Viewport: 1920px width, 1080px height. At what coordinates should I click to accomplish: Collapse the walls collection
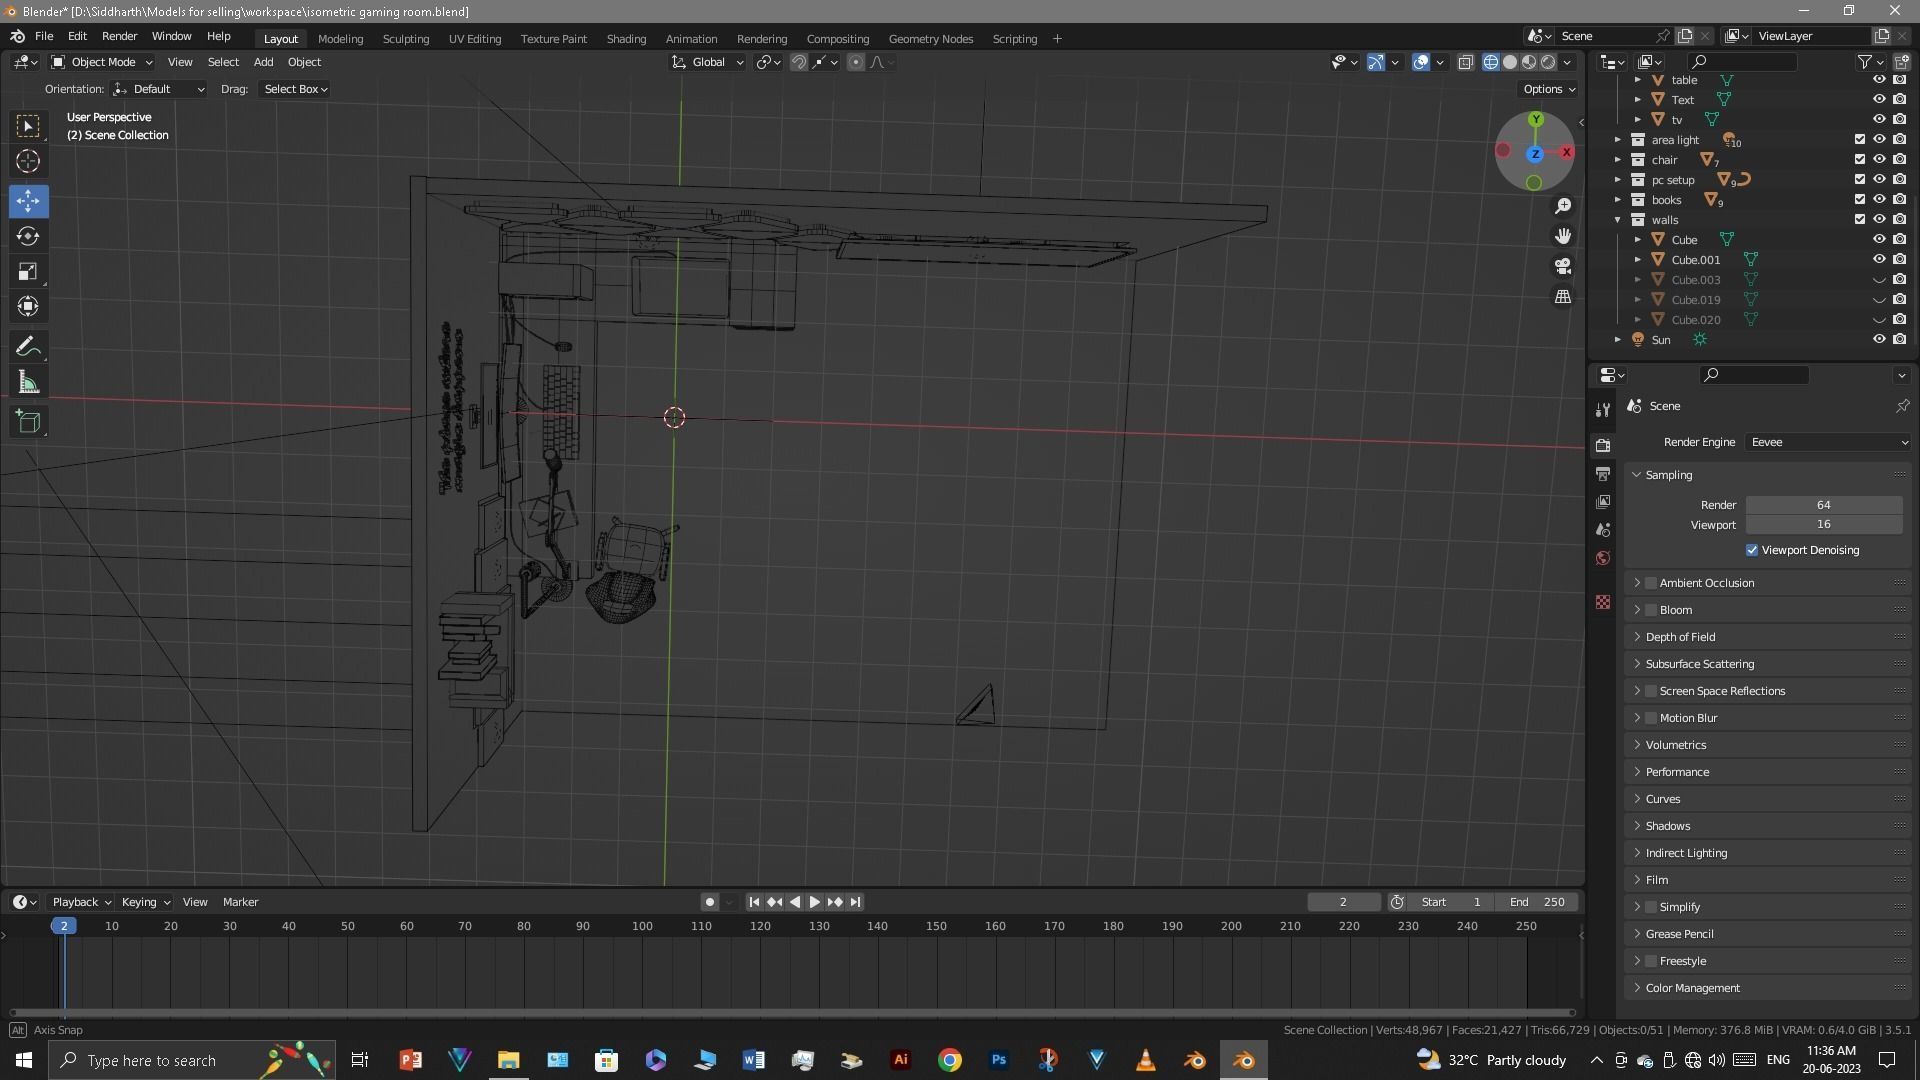point(1618,220)
